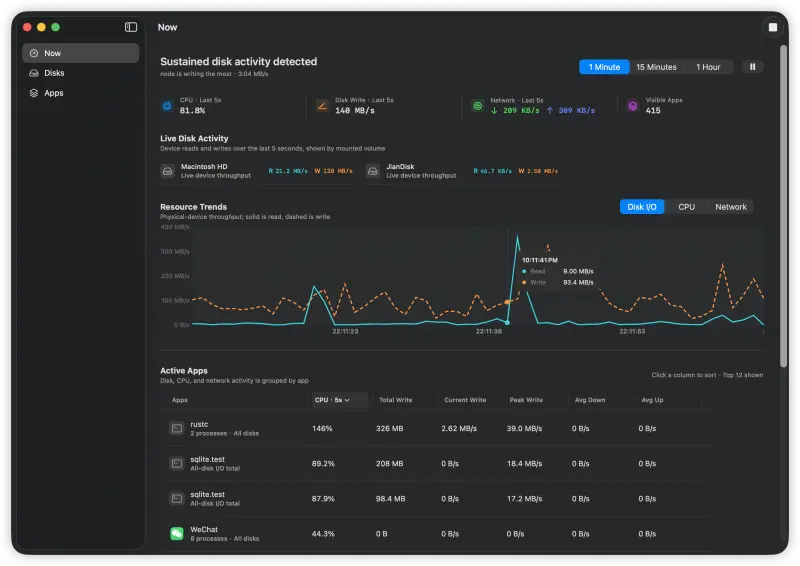
Task: Click the tooltip Read 9.00 MB/s entry
Action: 558,272
